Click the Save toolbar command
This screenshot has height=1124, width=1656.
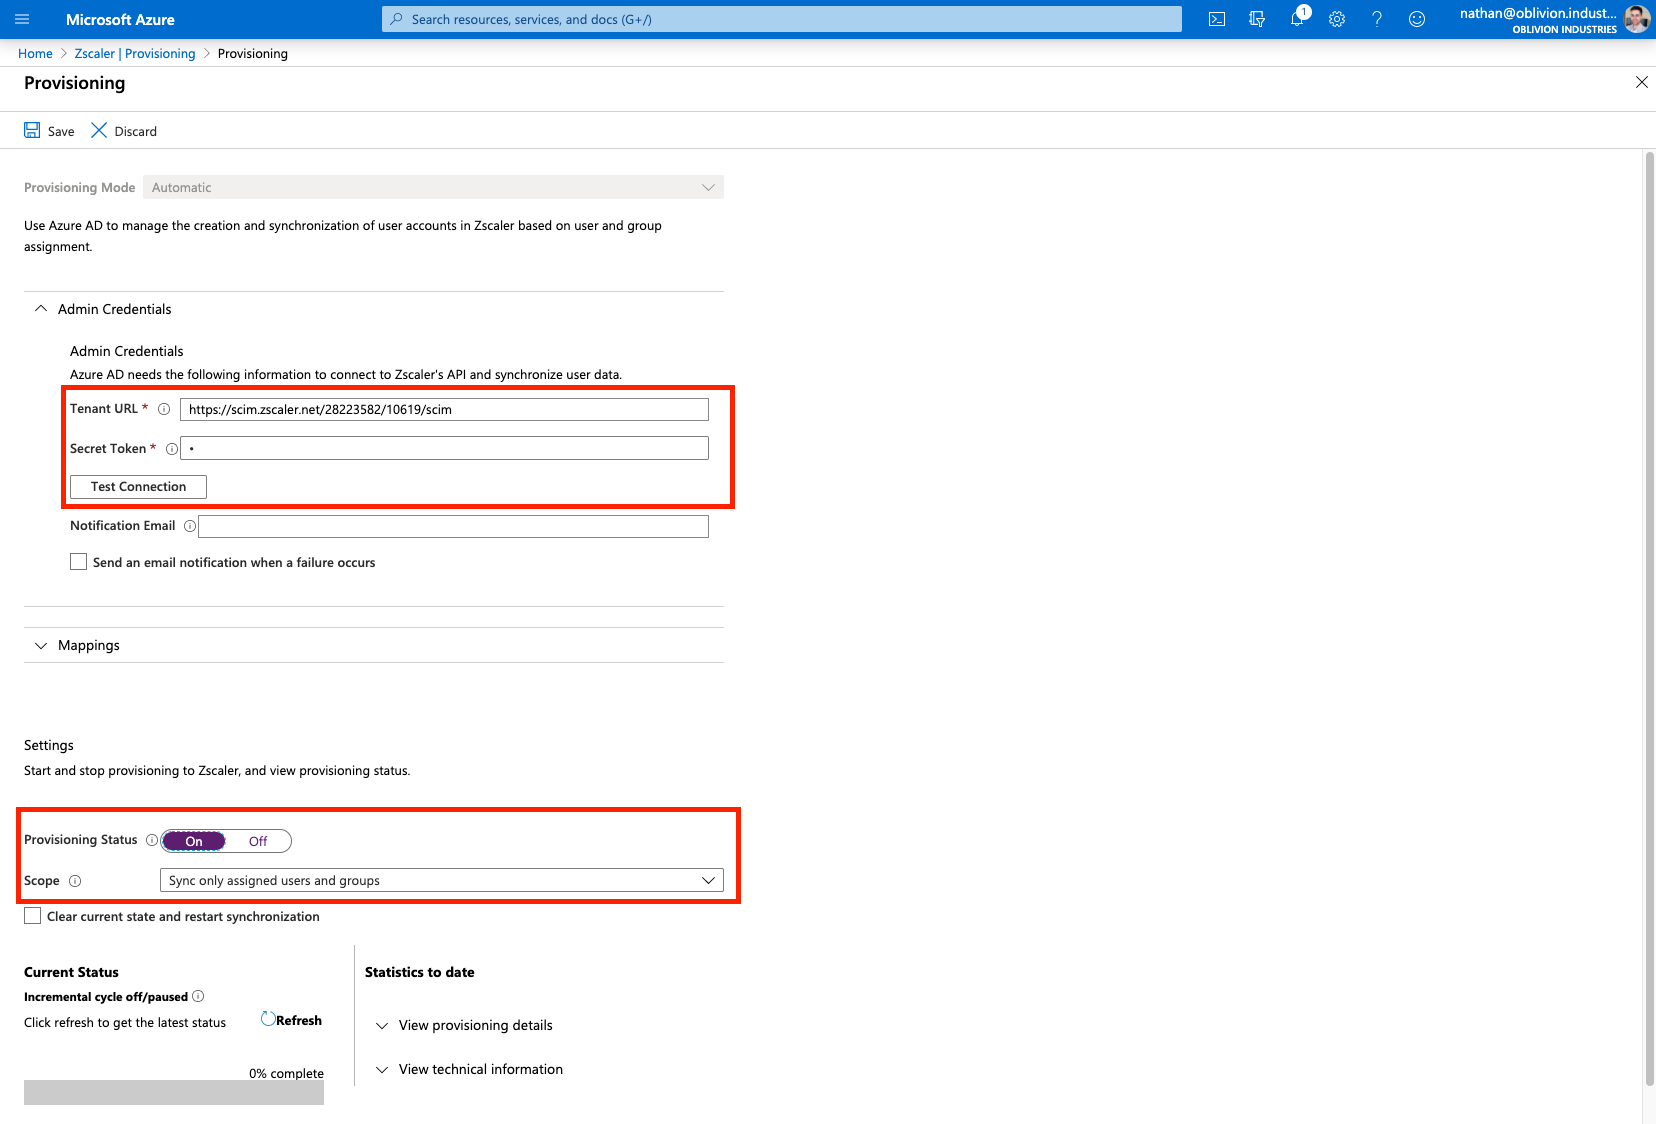(49, 131)
